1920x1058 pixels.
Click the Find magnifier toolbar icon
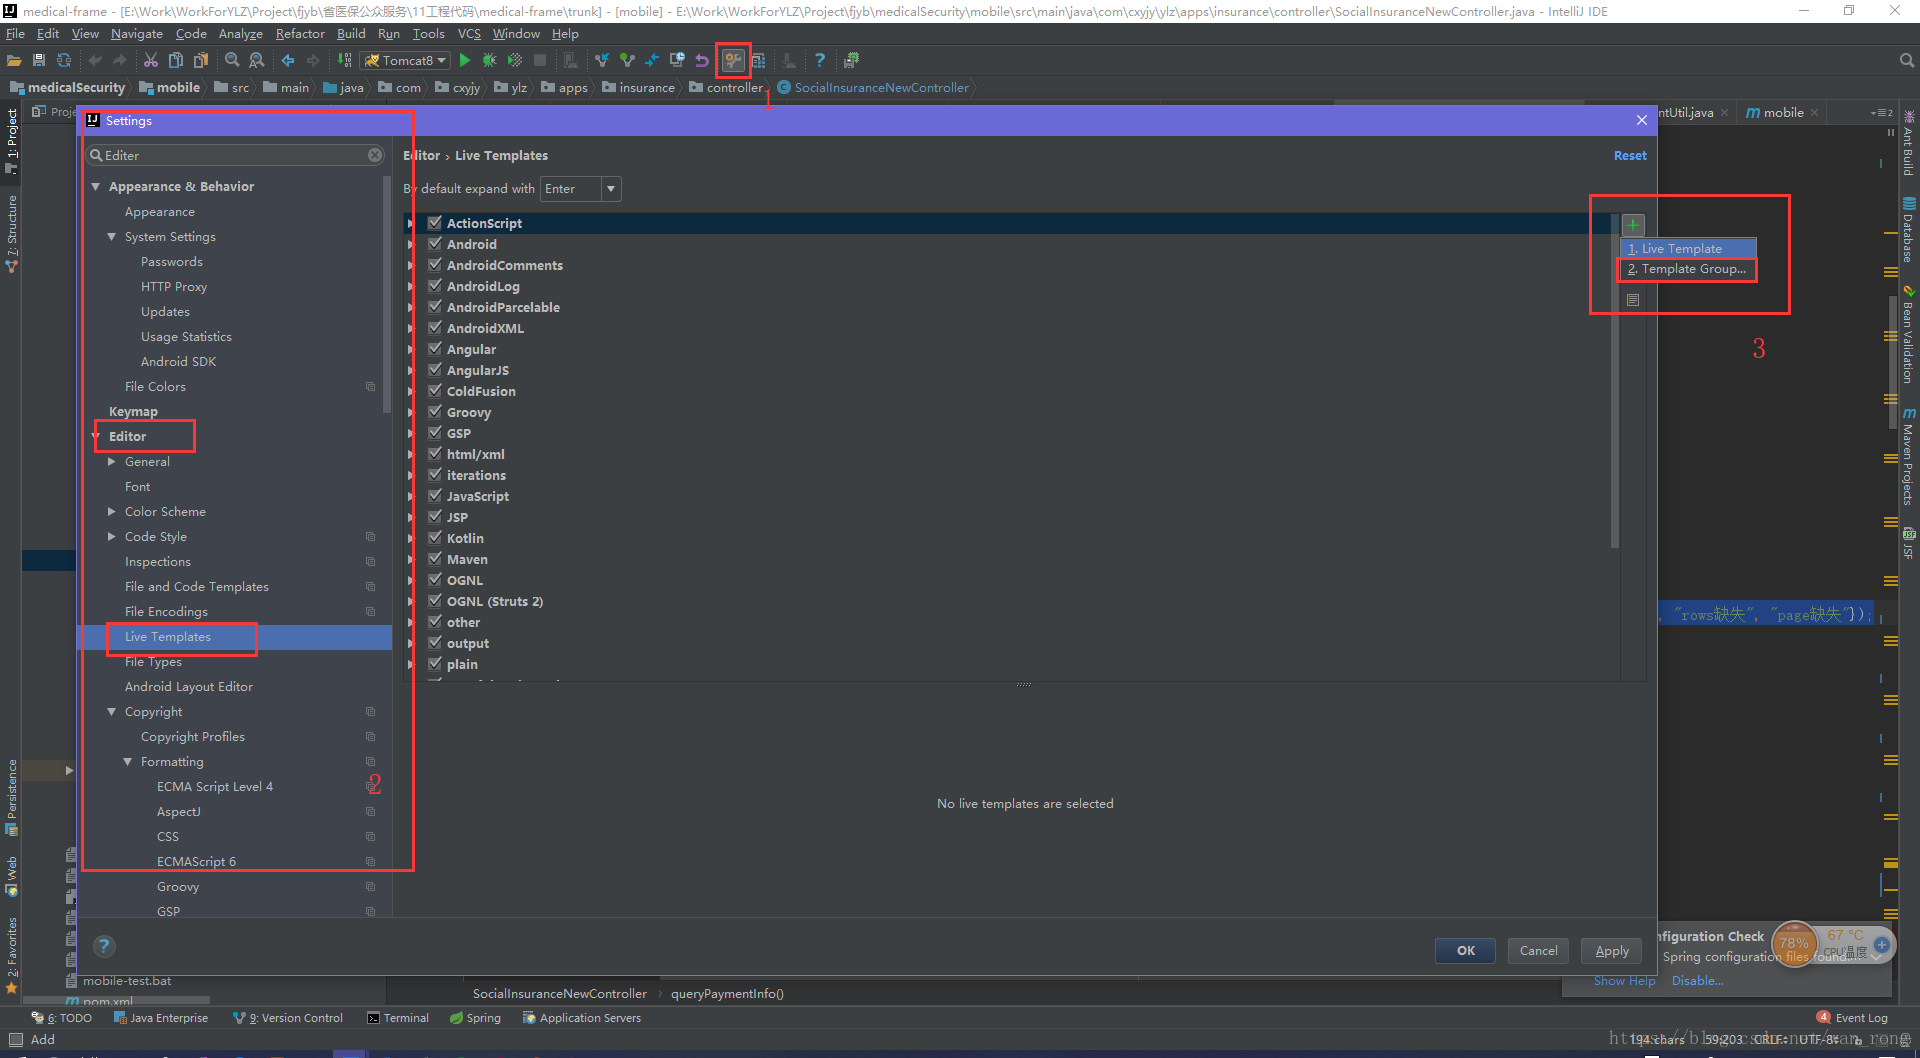click(232, 61)
